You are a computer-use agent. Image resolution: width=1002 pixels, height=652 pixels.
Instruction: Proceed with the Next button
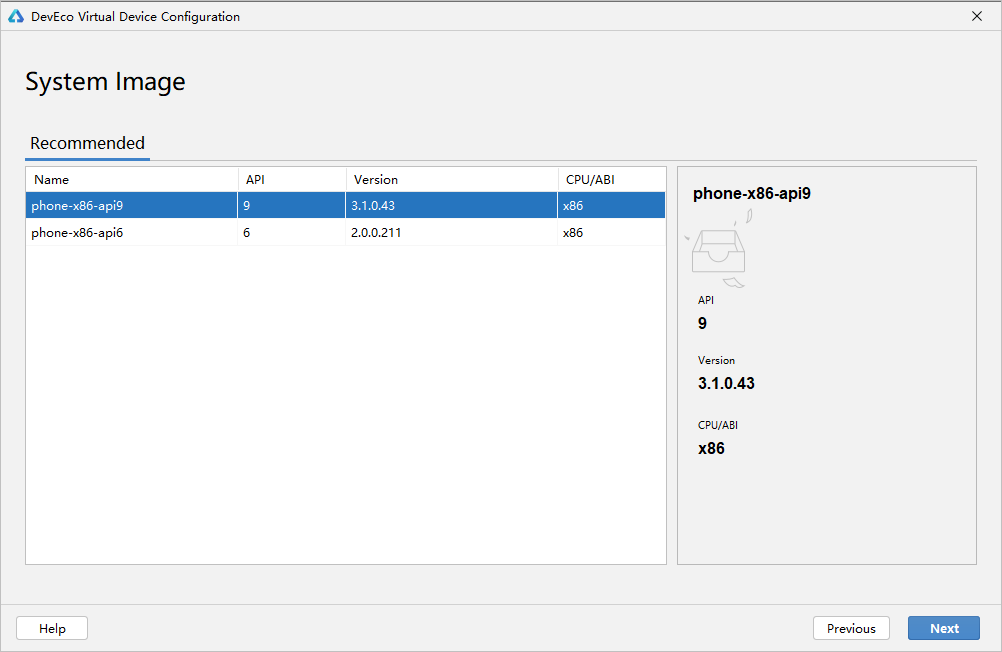click(944, 628)
